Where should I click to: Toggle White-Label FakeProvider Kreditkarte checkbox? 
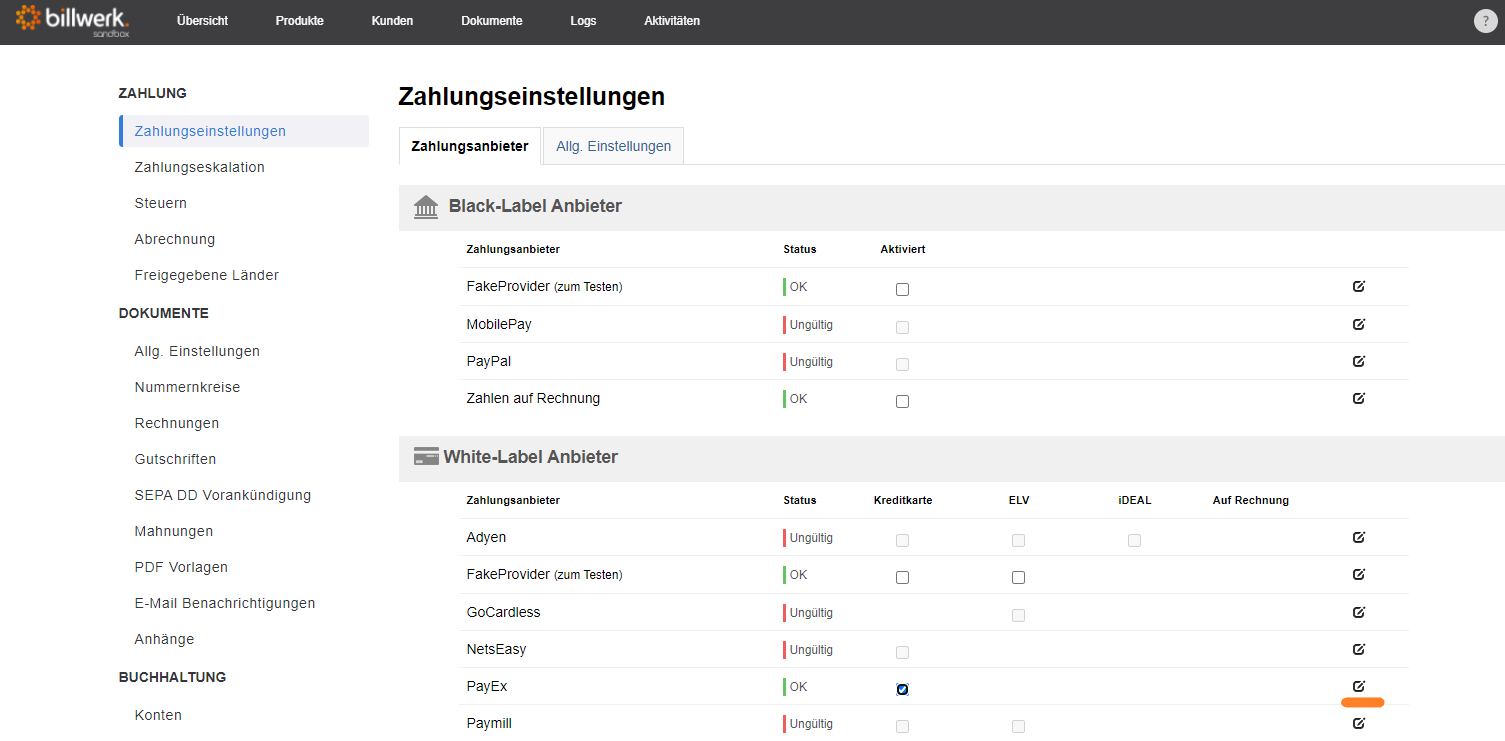[x=902, y=578]
